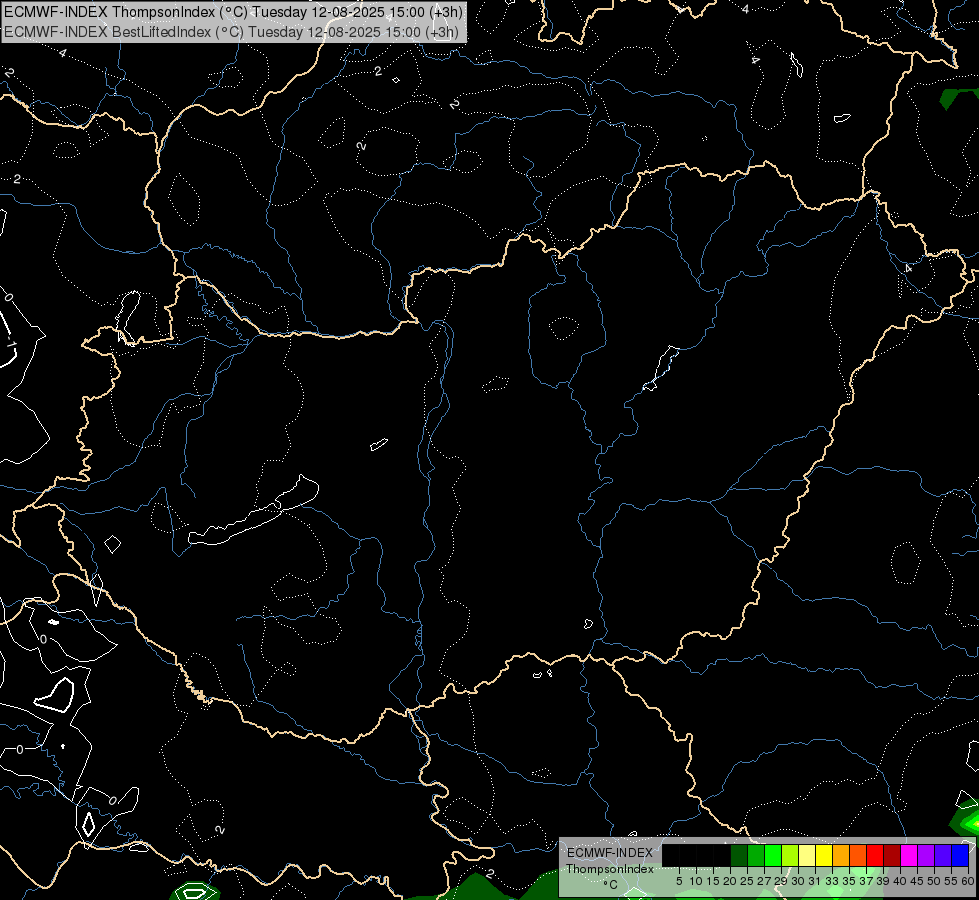The width and height of the screenshot is (979, 900).
Task: Click the legend scale value 10
Action: 696,881
